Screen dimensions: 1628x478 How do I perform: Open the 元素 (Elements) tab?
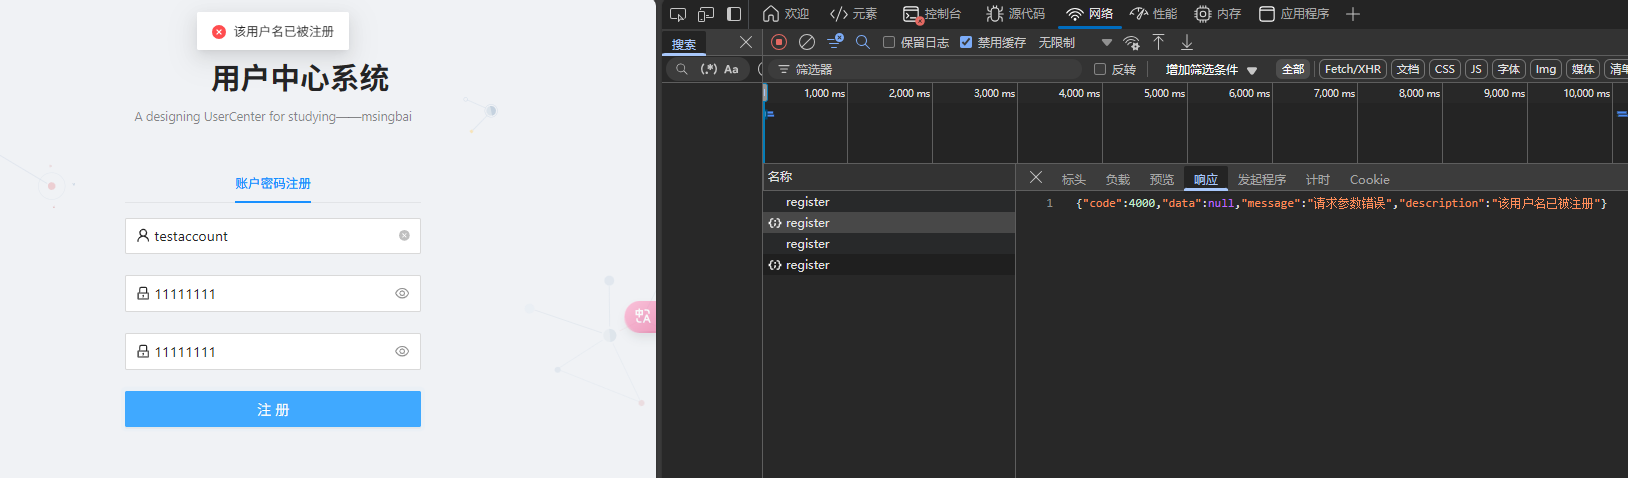point(853,14)
